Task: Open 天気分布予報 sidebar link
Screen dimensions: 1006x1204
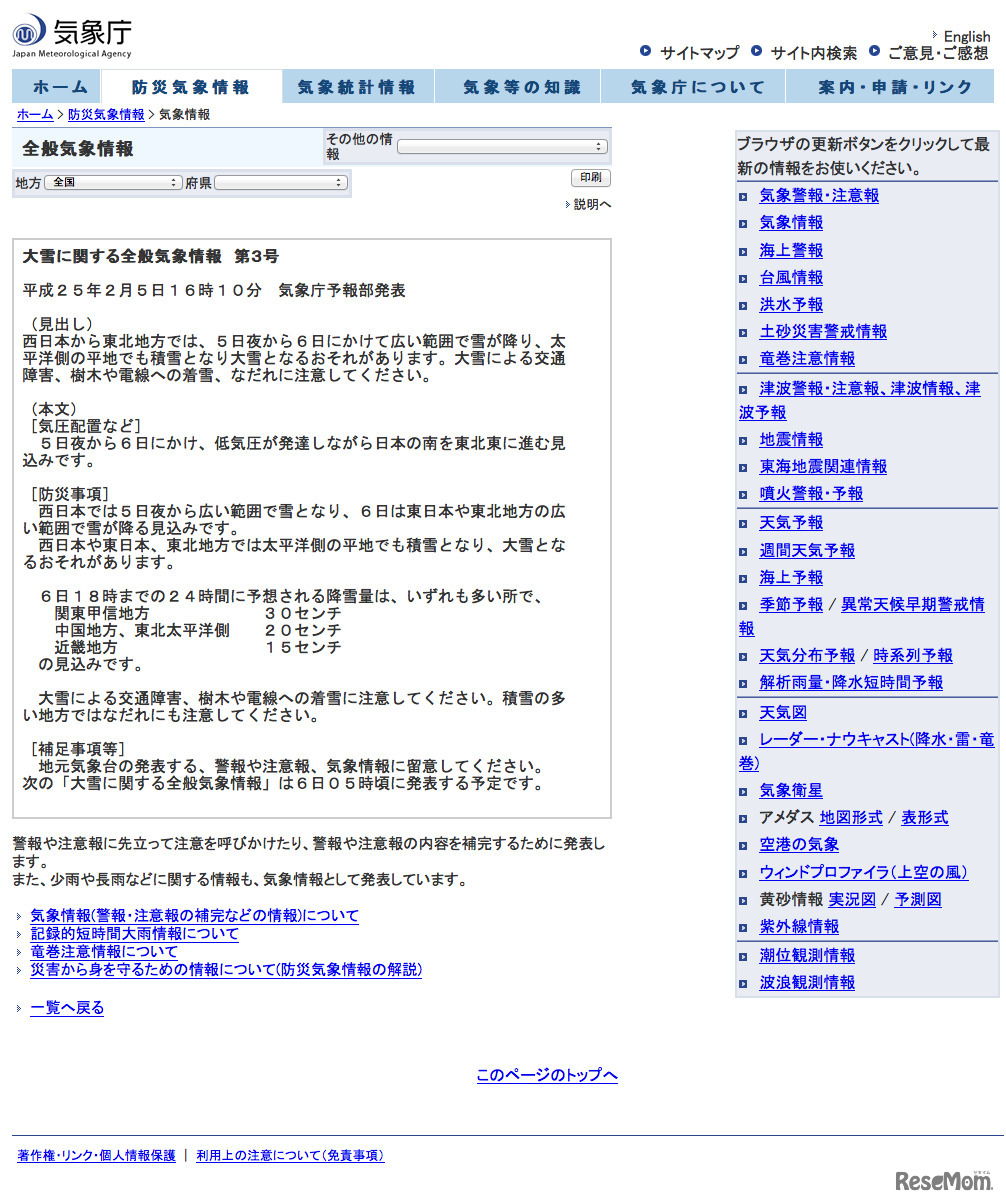Action: pos(807,656)
